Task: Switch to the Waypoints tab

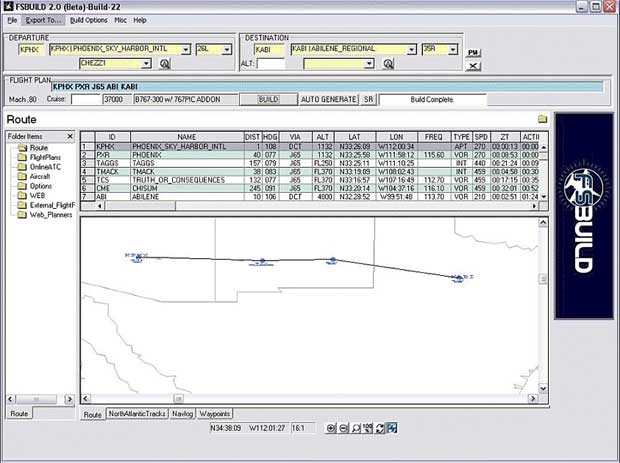Action: pos(215,414)
